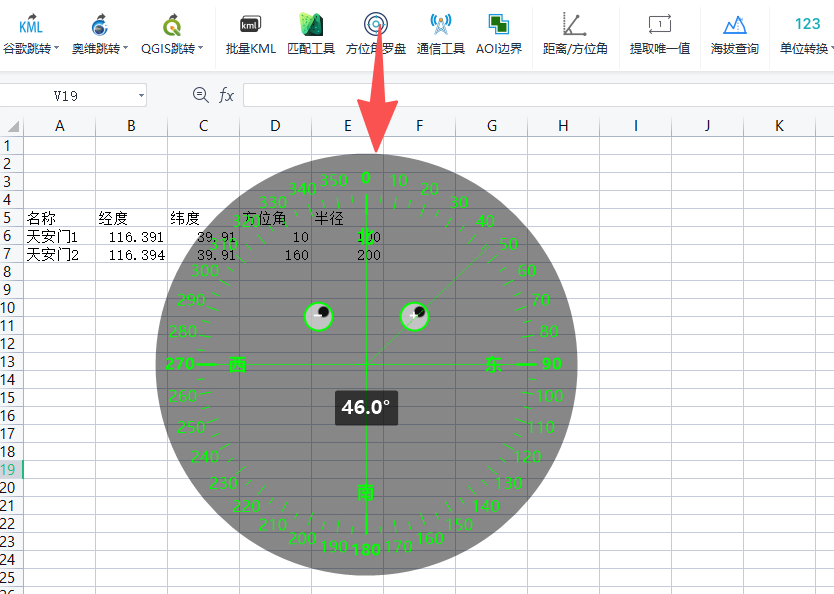Select the 方位角罗盘 compass tool
Screen dimensions: 834x594
click(376, 34)
